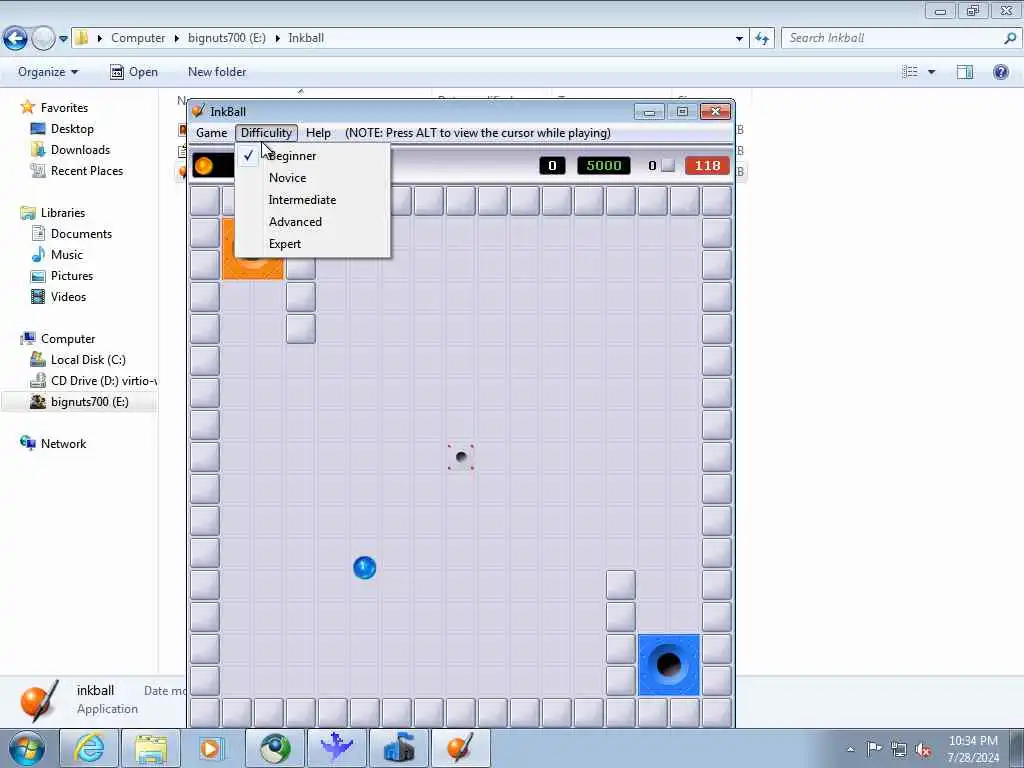Show hidden tray icons arrow

click(x=850, y=749)
